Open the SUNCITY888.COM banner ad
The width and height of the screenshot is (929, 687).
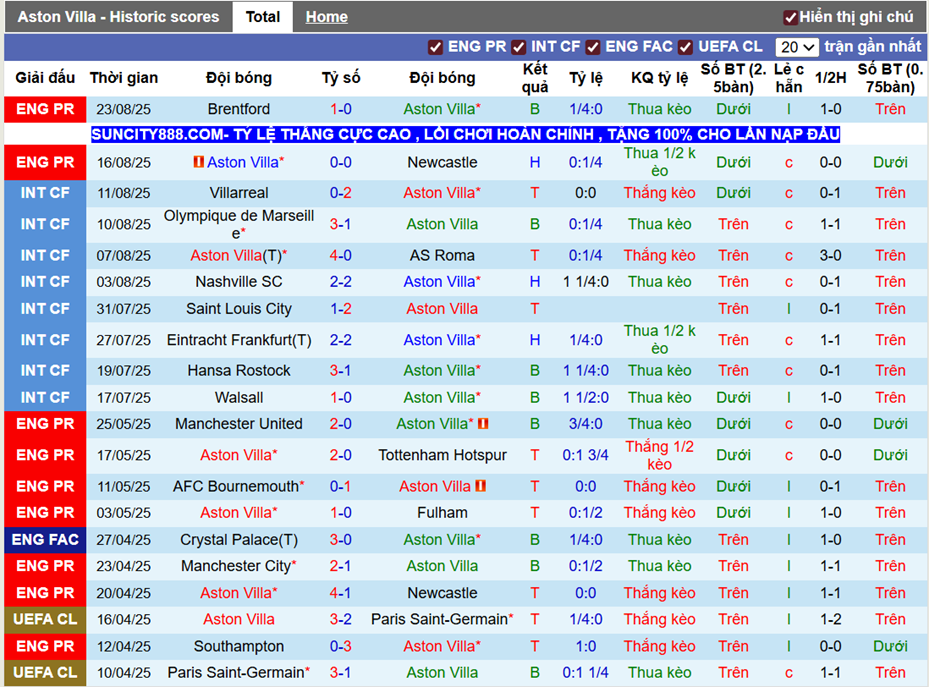(x=465, y=134)
